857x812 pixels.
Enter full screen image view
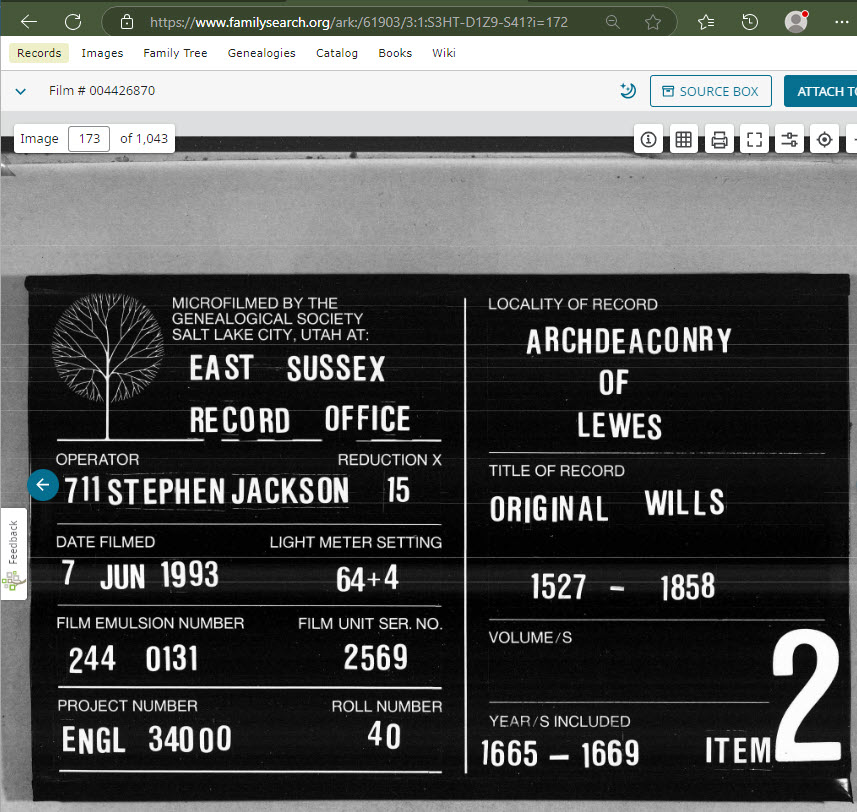point(754,140)
